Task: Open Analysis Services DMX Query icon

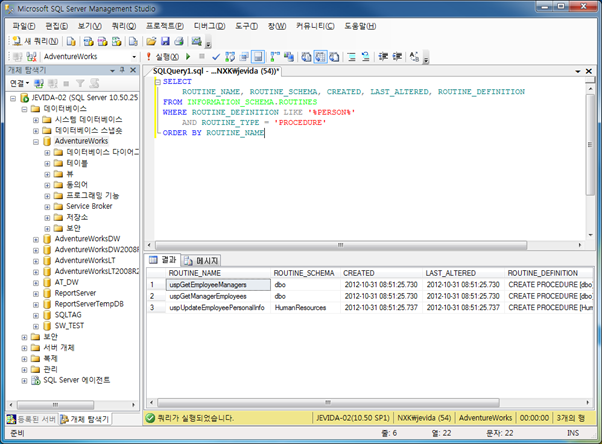Action: 103,41
